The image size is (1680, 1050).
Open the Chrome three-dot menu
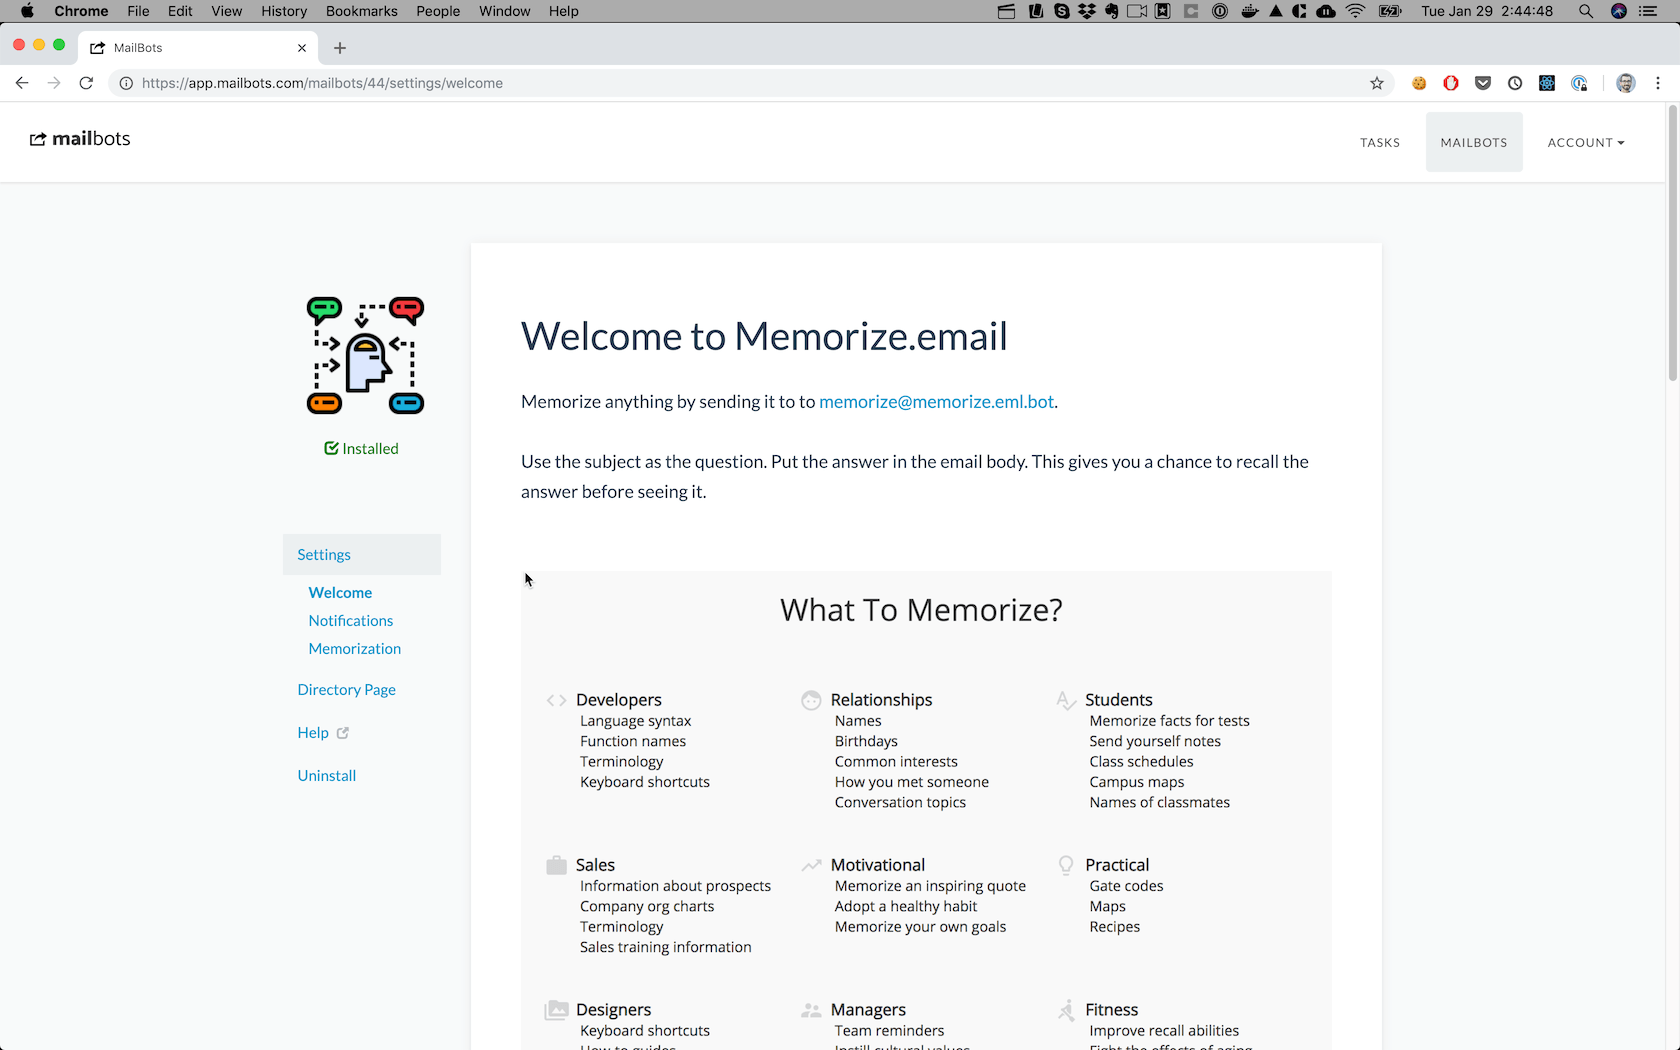(1658, 83)
